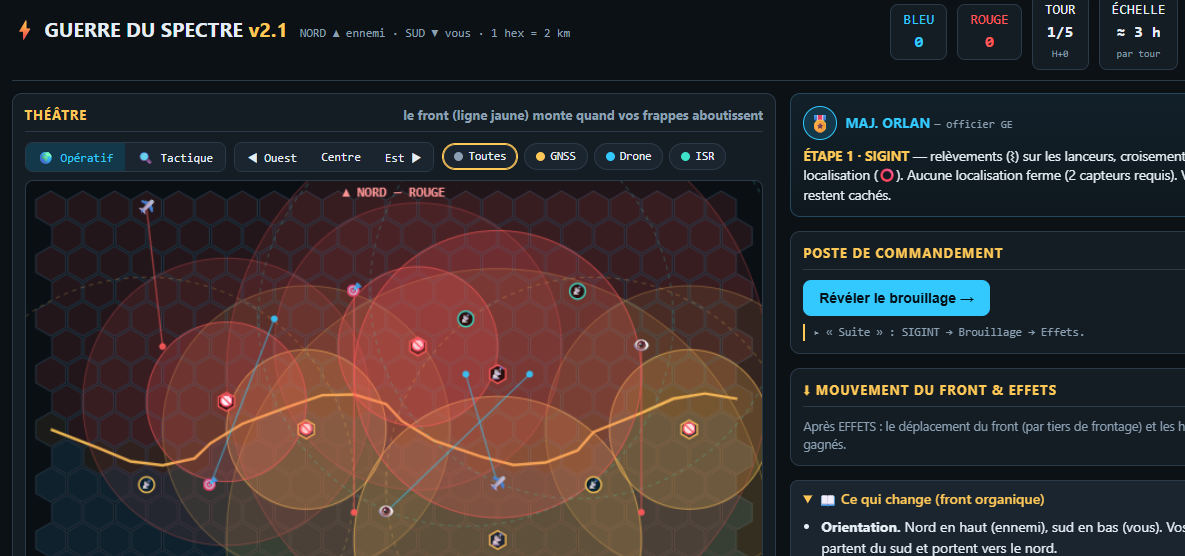
Task: Pan the map to Est
Action: click(403, 158)
